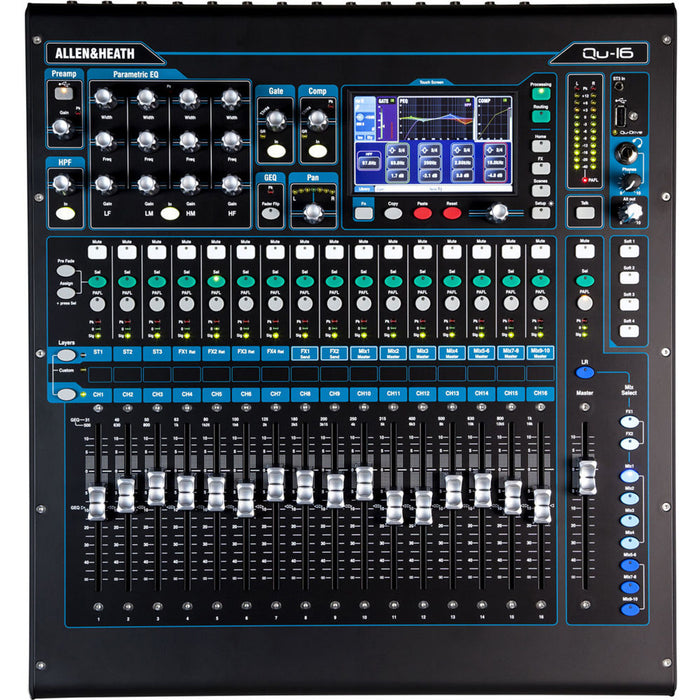Adjust the HF Width knob
This screenshot has width=700, height=700.
point(231,97)
